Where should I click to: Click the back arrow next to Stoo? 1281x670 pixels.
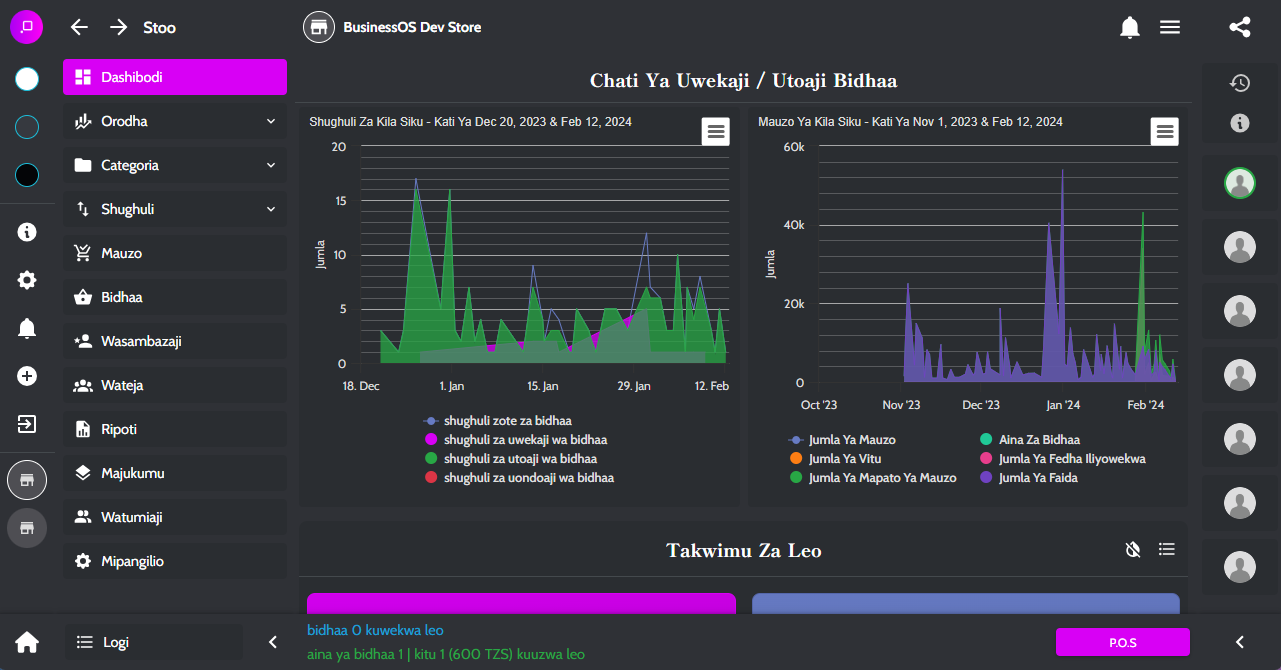click(79, 28)
